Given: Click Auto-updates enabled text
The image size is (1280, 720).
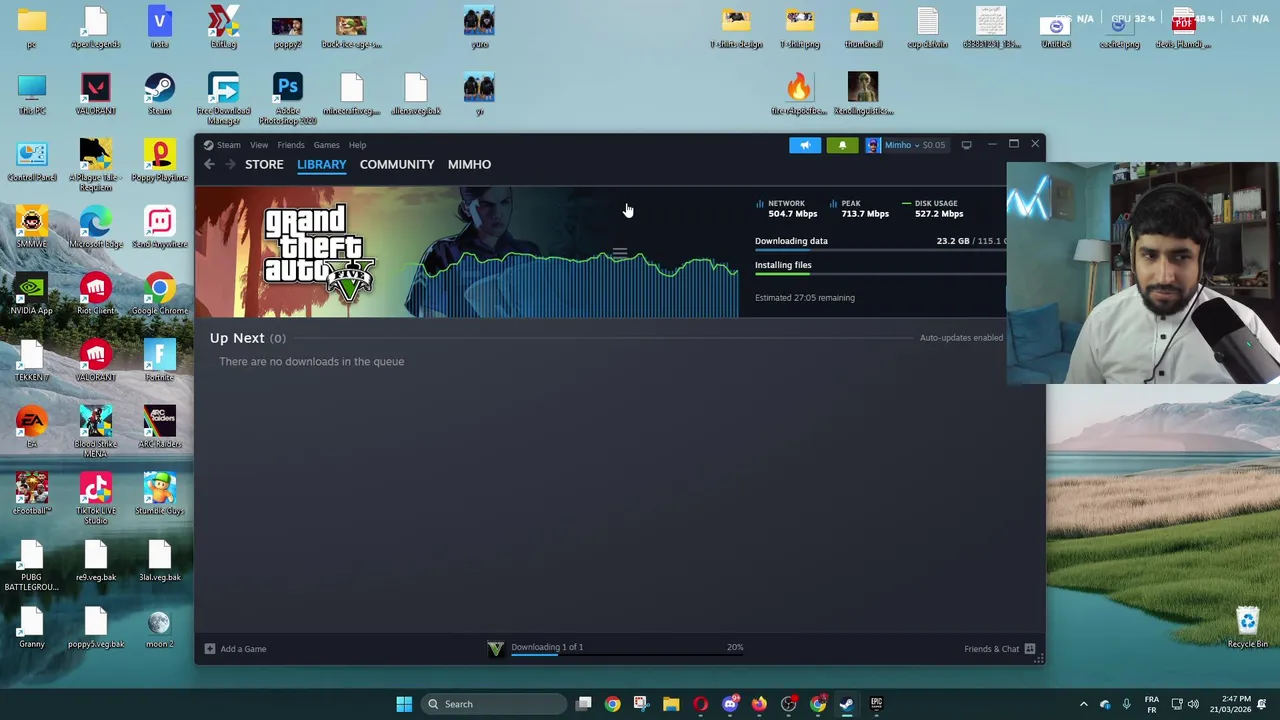Looking at the screenshot, I should click(x=961, y=338).
